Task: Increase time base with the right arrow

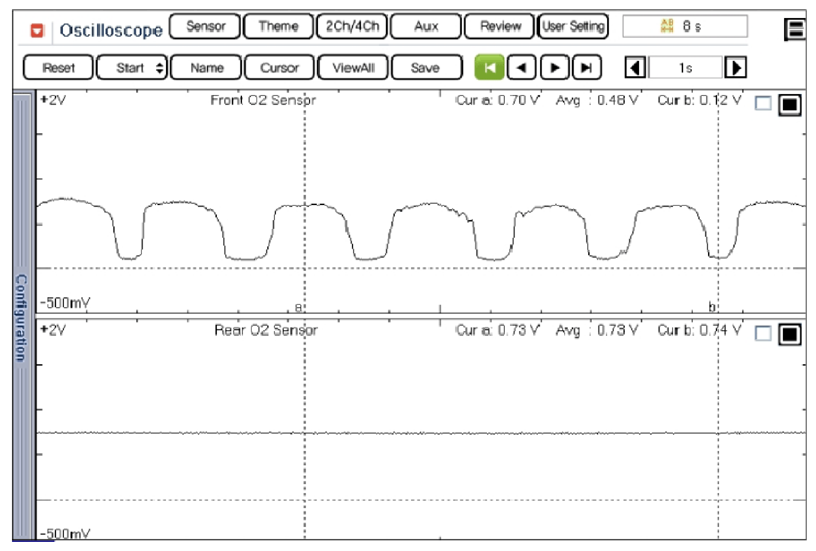Action: click(x=735, y=68)
